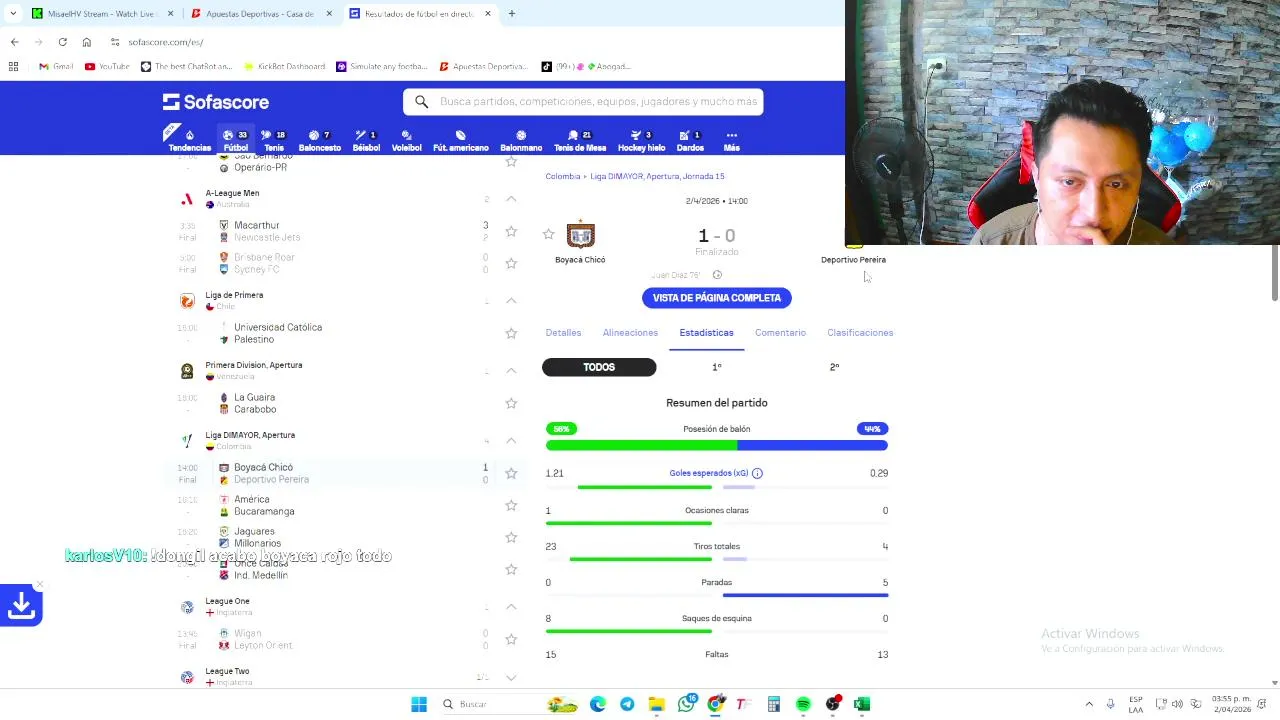The height and width of the screenshot is (720, 1280).
Task: Open the Tenis de Mesa category
Action: click(580, 140)
